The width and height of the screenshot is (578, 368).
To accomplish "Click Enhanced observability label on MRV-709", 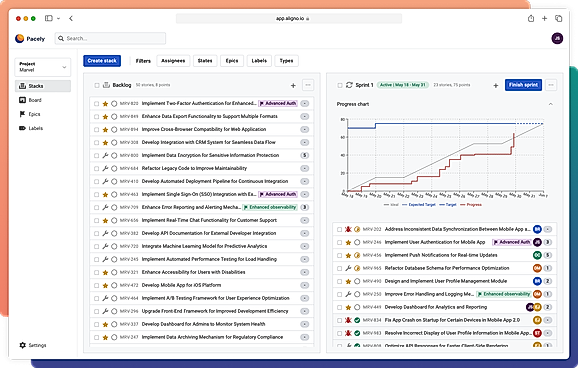I will [x=270, y=207].
